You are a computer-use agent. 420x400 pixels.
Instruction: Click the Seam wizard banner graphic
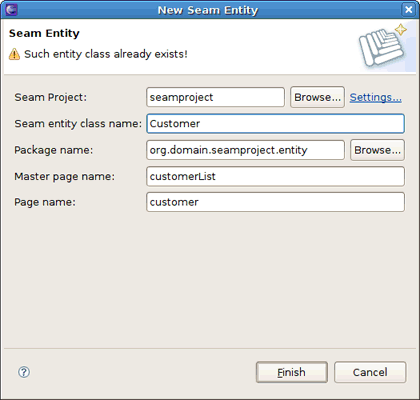(x=383, y=46)
